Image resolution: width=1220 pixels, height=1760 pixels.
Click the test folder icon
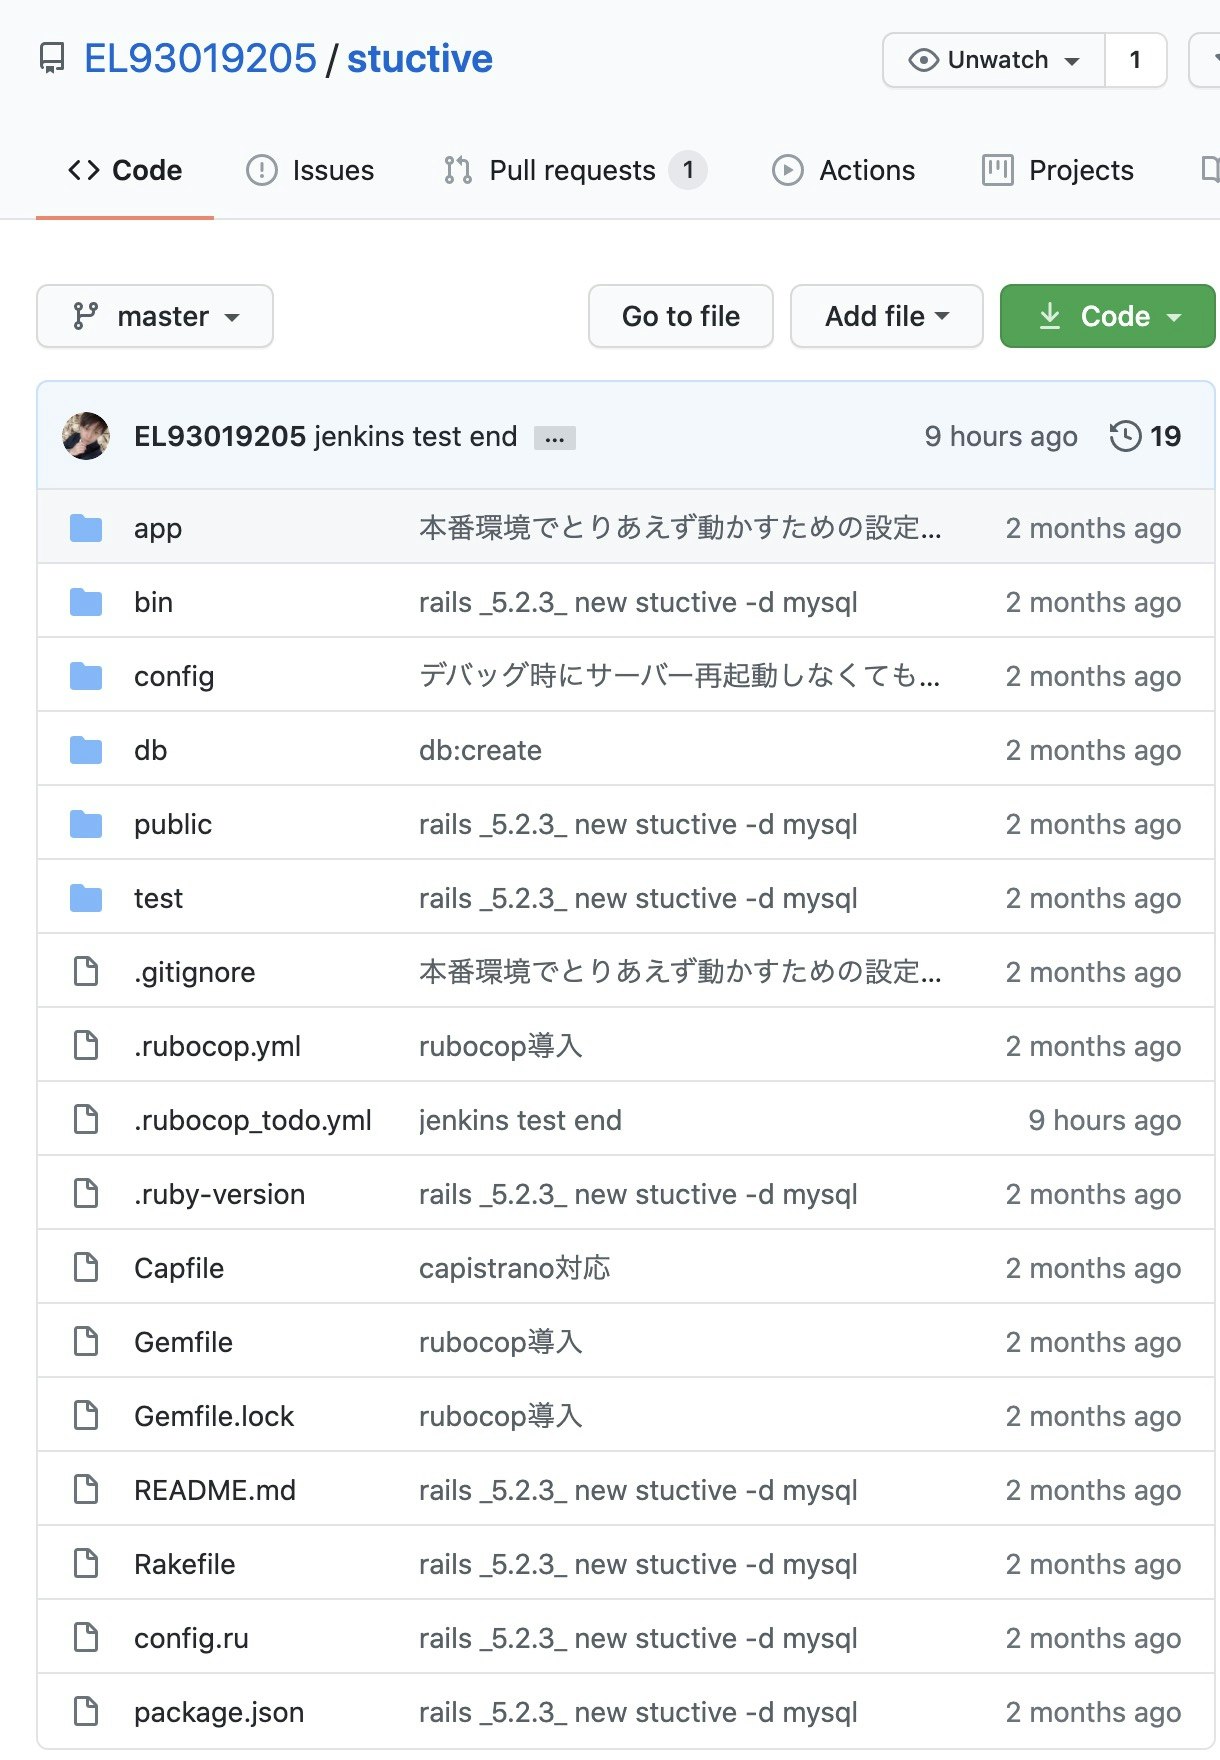(86, 898)
